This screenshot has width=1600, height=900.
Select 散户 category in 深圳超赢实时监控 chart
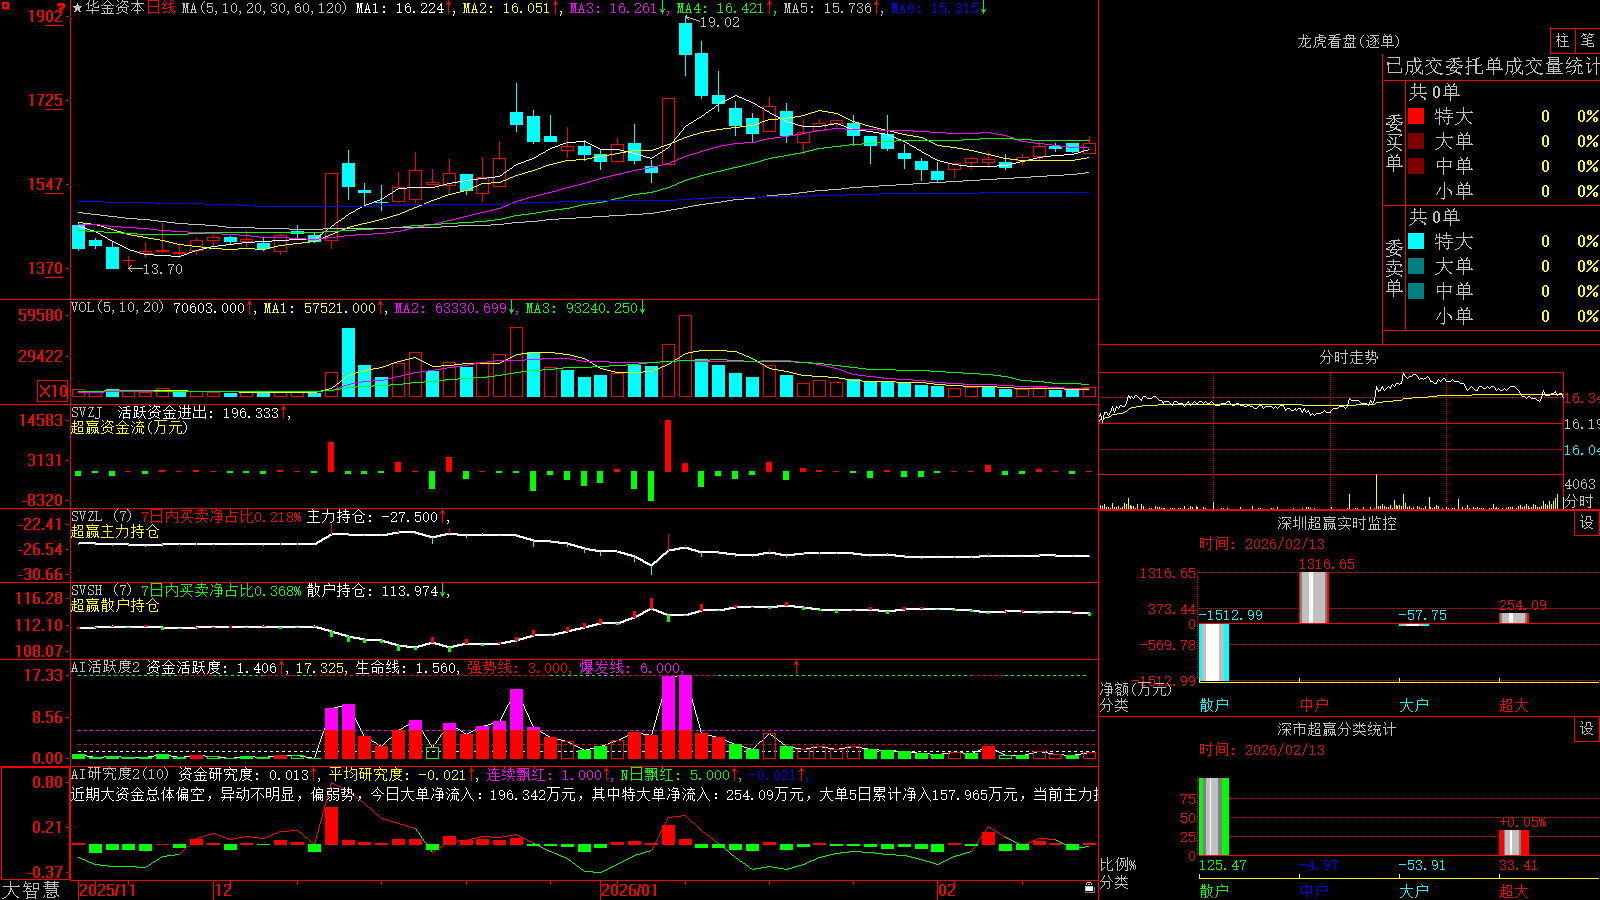(x=1214, y=705)
